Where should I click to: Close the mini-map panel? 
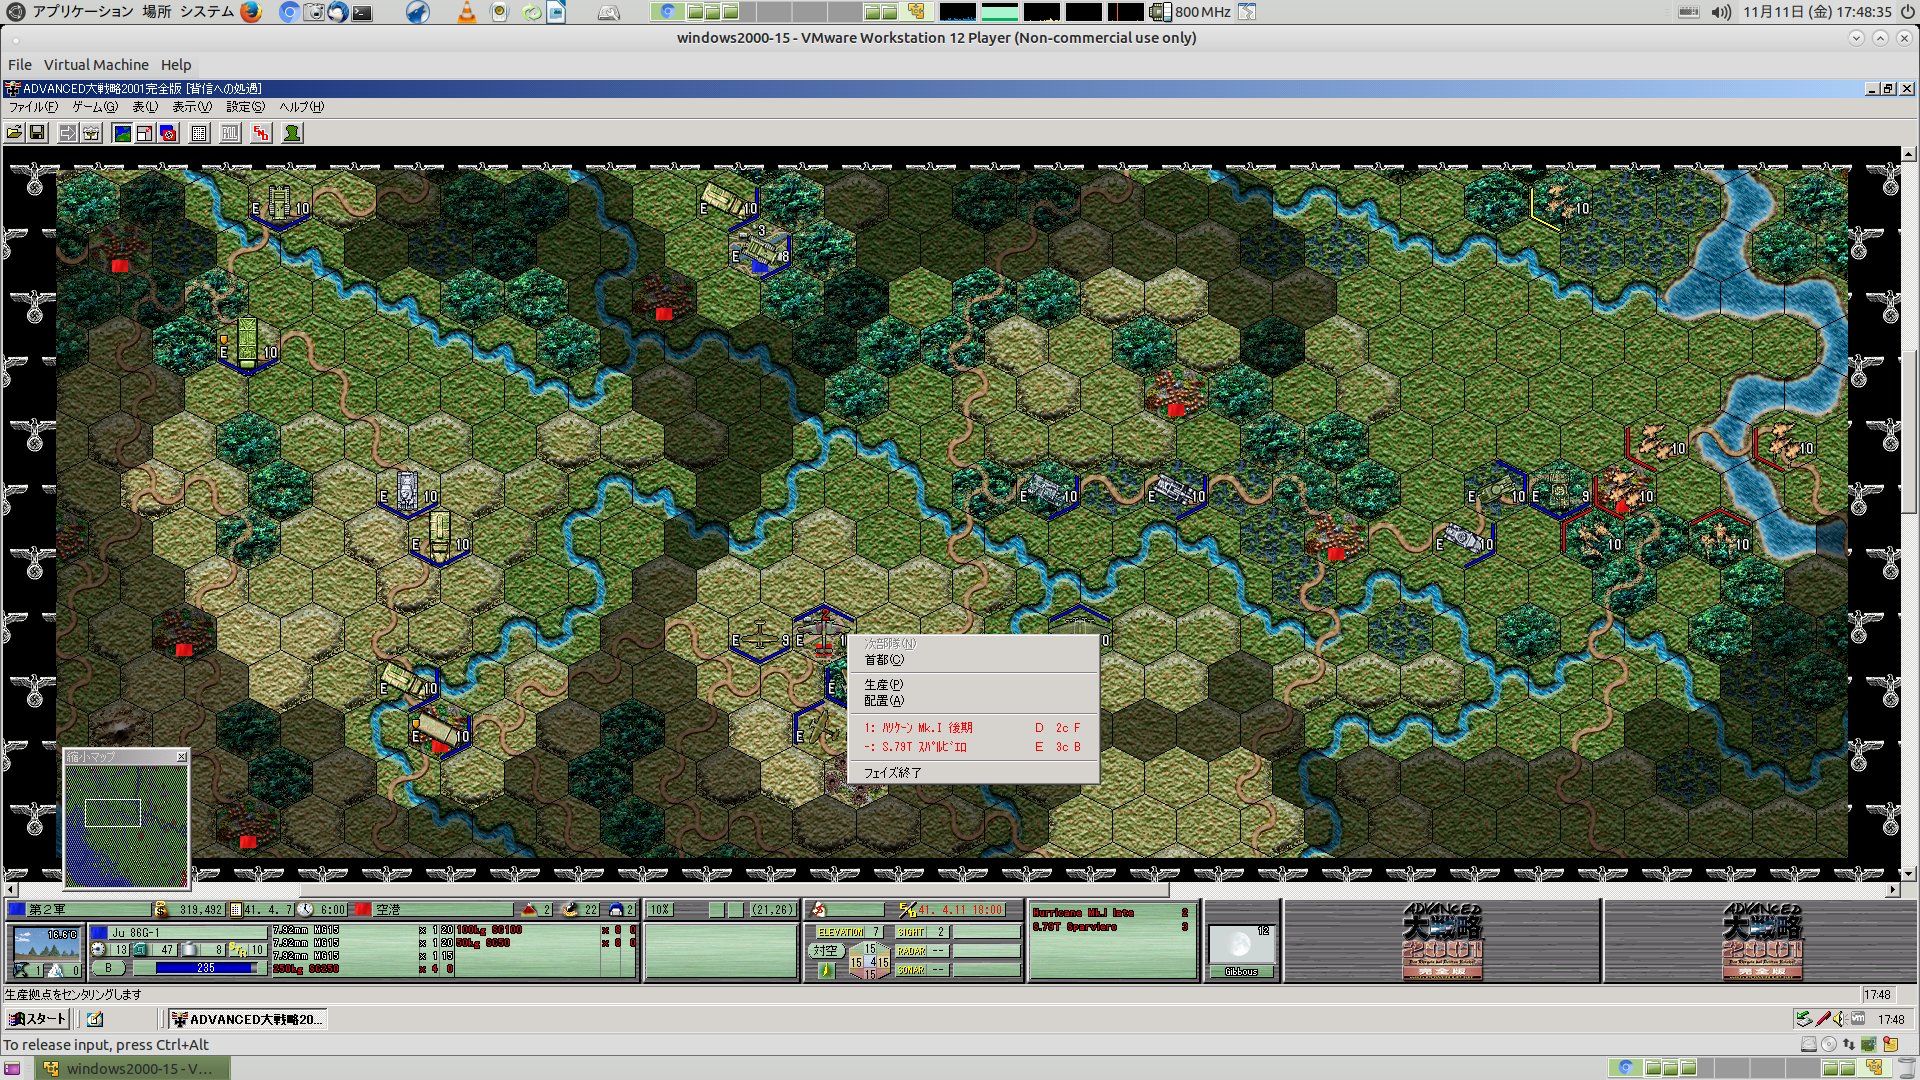(x=181, y=757)
